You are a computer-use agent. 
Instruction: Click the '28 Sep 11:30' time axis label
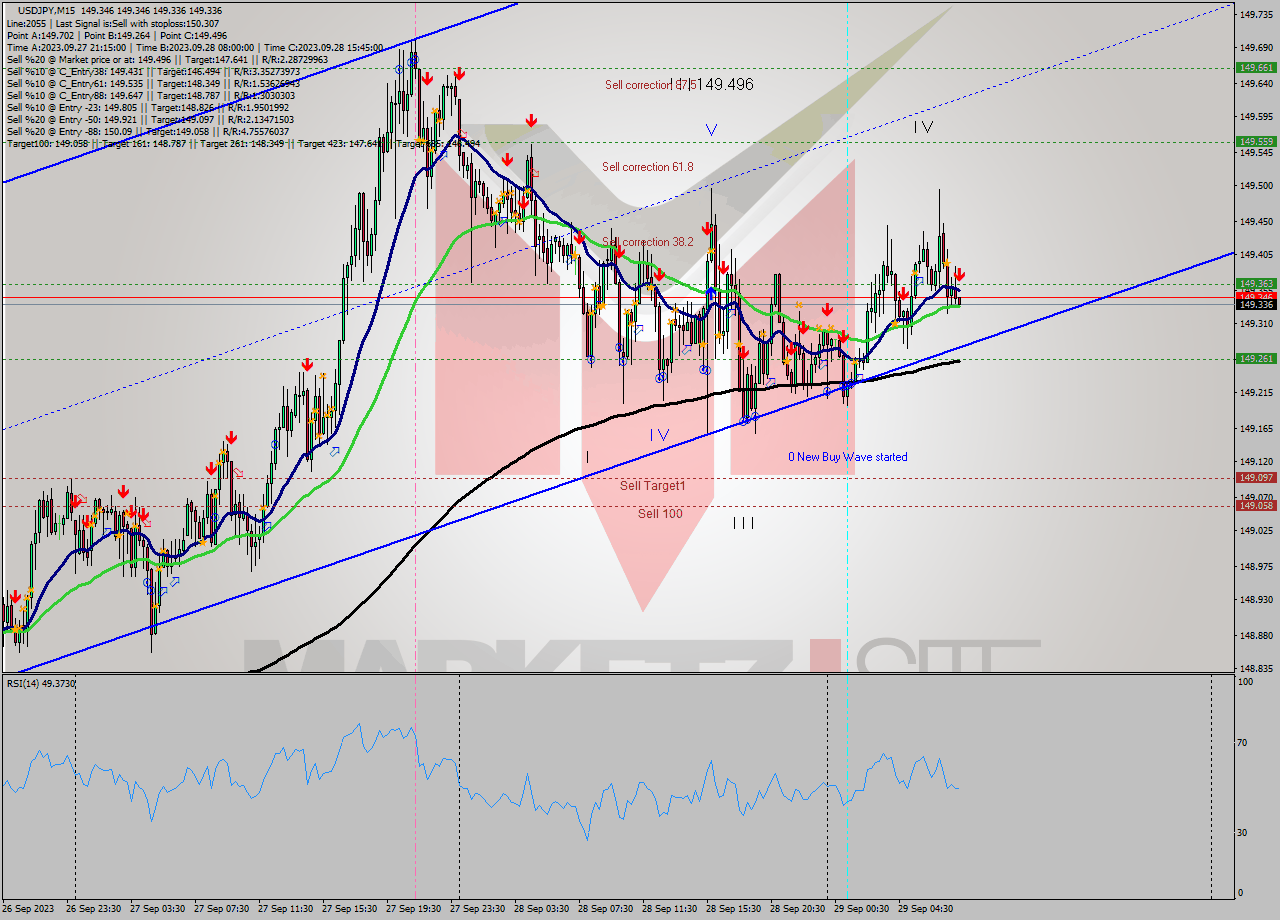point(669,909)
